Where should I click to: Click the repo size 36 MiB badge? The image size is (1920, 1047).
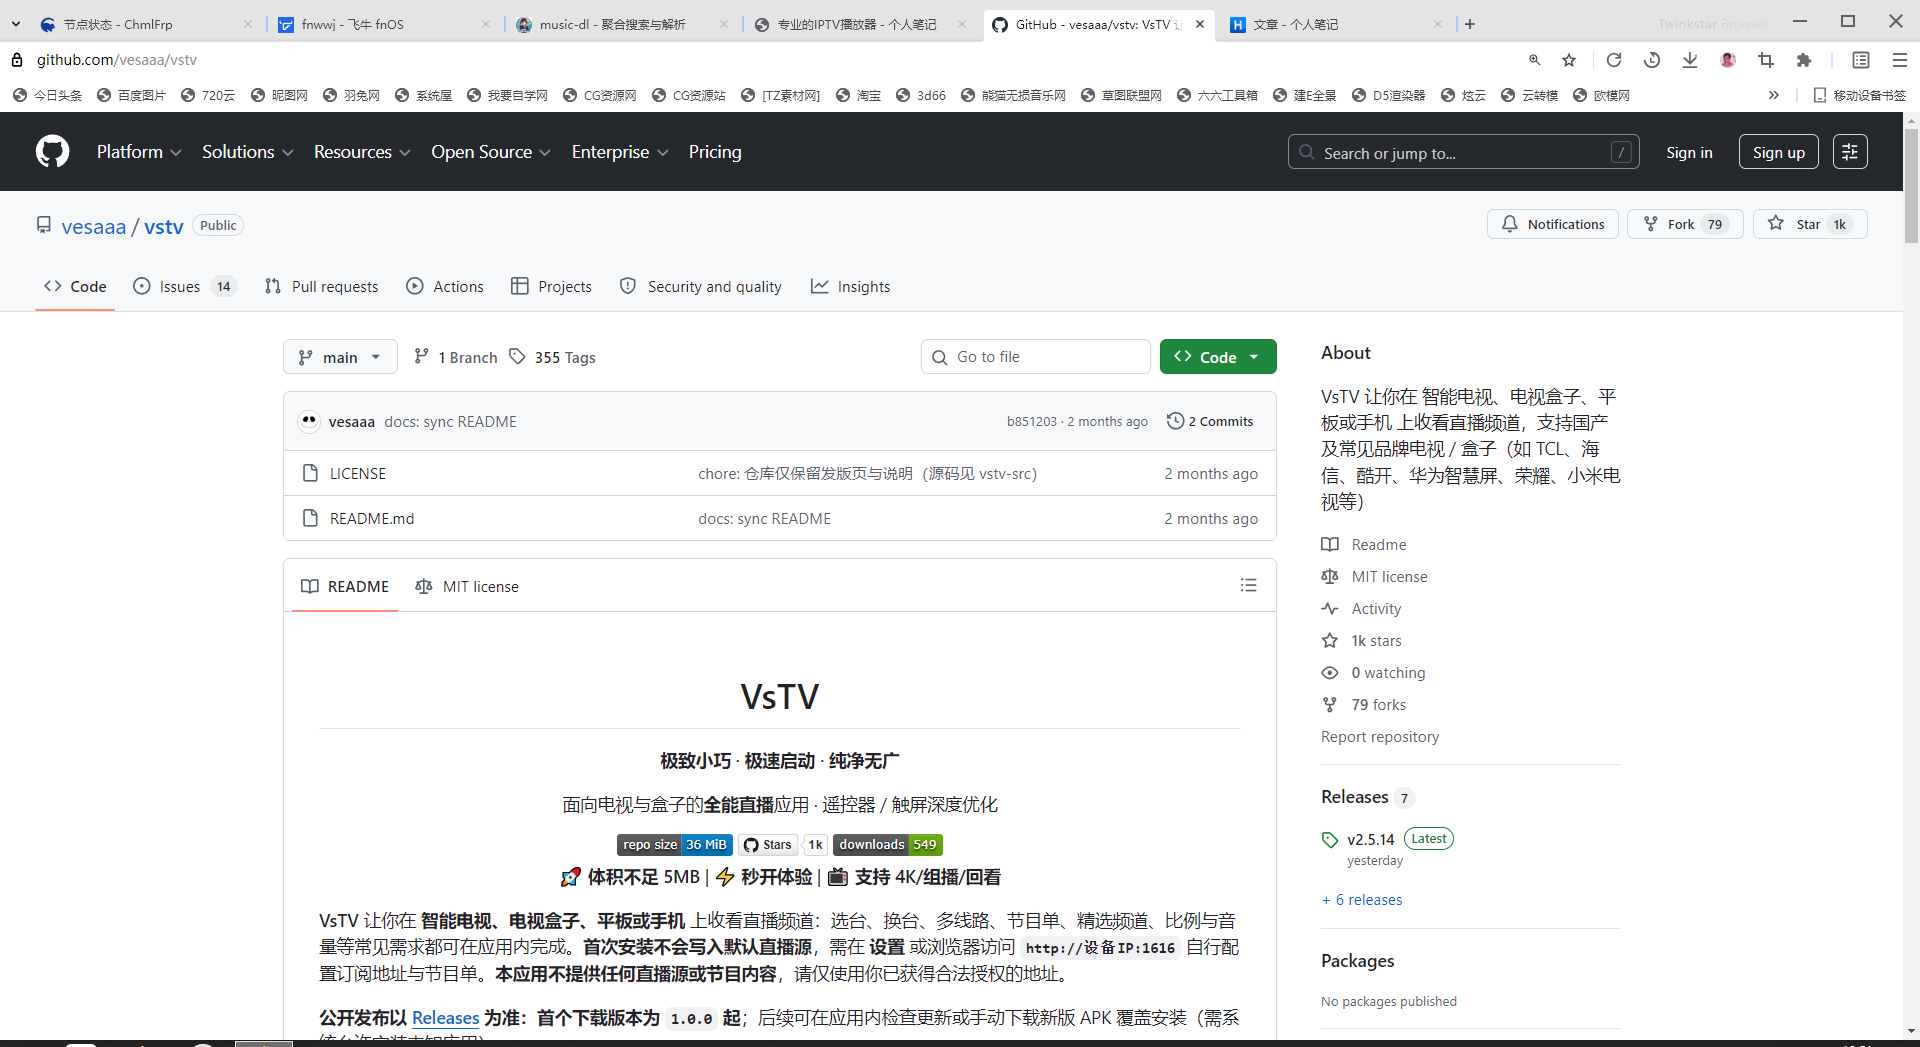[x=675, y=845]
